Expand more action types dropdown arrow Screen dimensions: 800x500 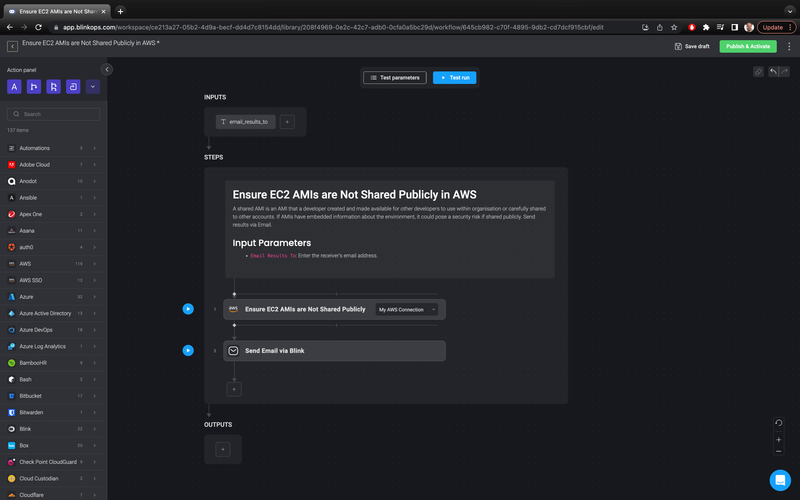(93, 87)
